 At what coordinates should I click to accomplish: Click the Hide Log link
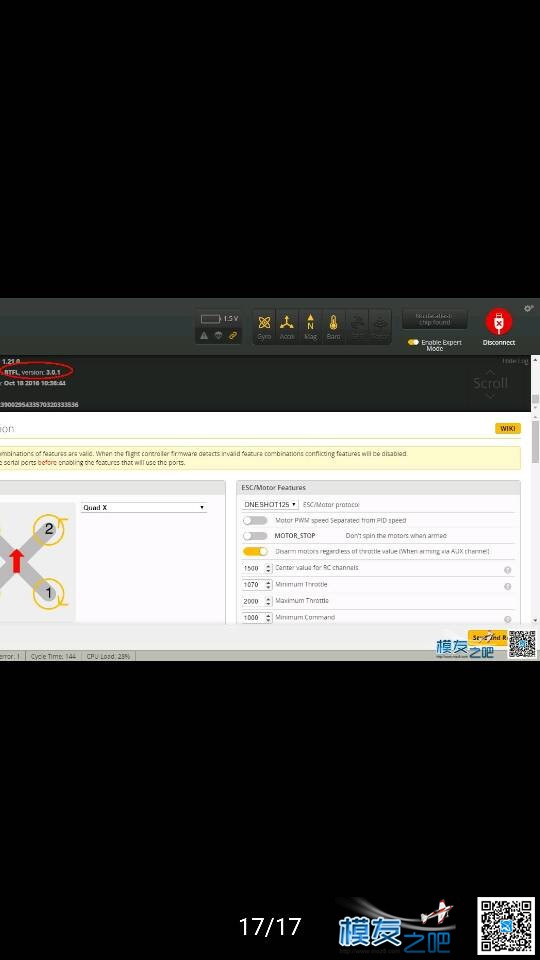pyautogui.click(x=515, y=361)
